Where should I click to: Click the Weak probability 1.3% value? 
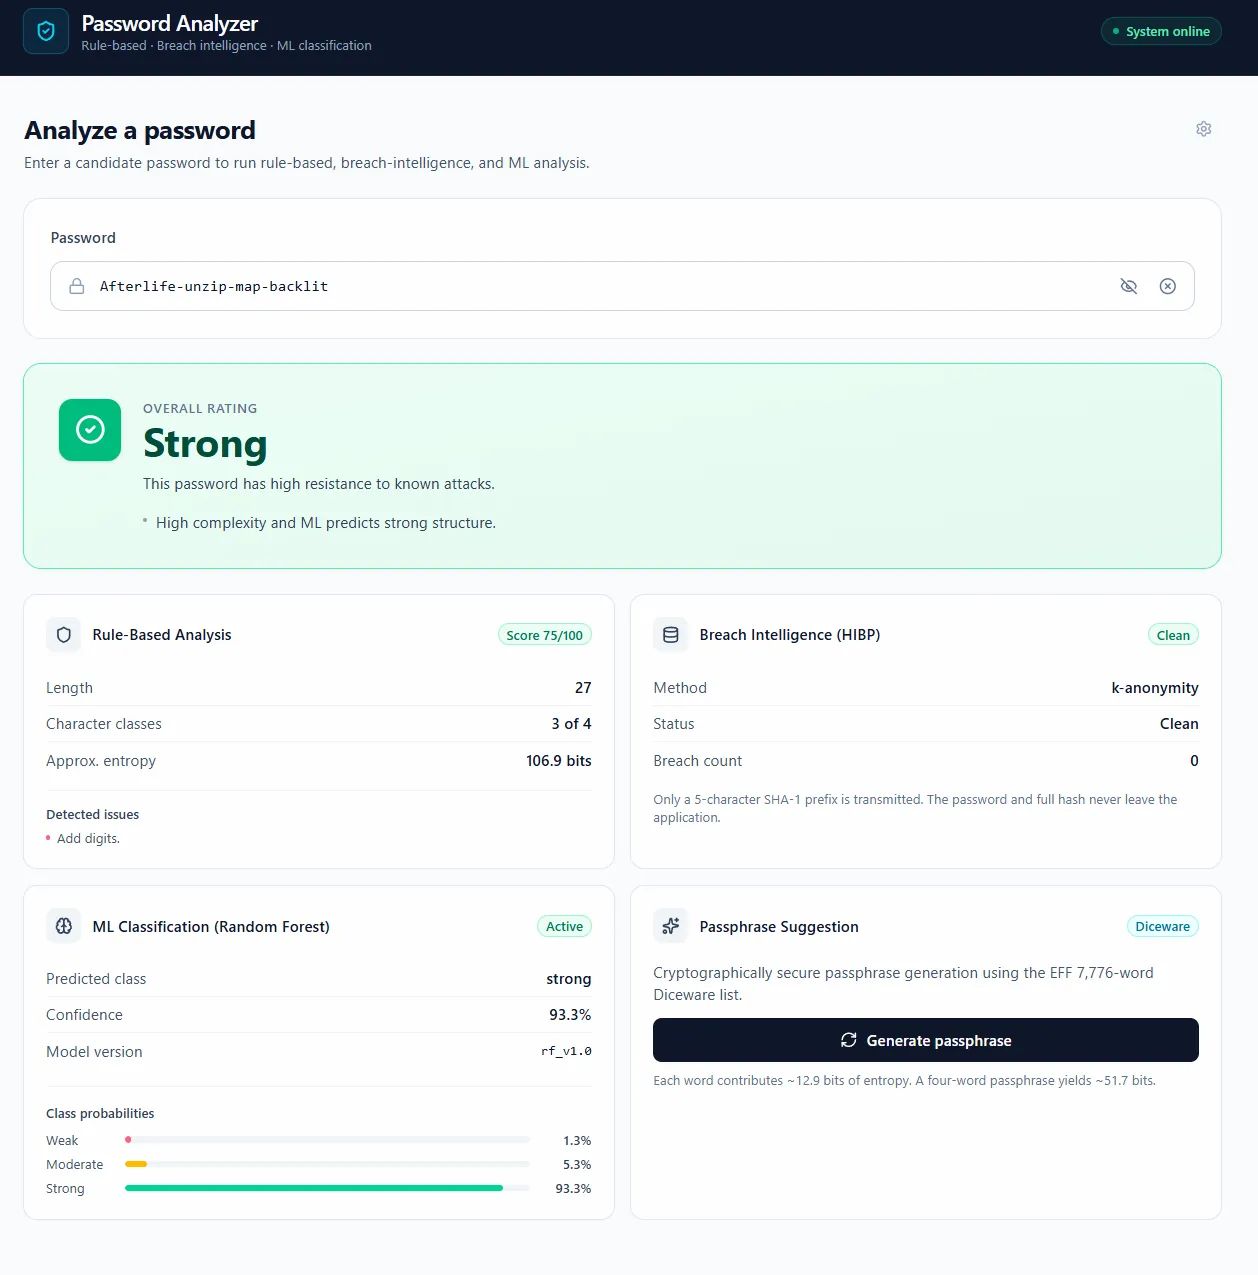coord(577,1141)
